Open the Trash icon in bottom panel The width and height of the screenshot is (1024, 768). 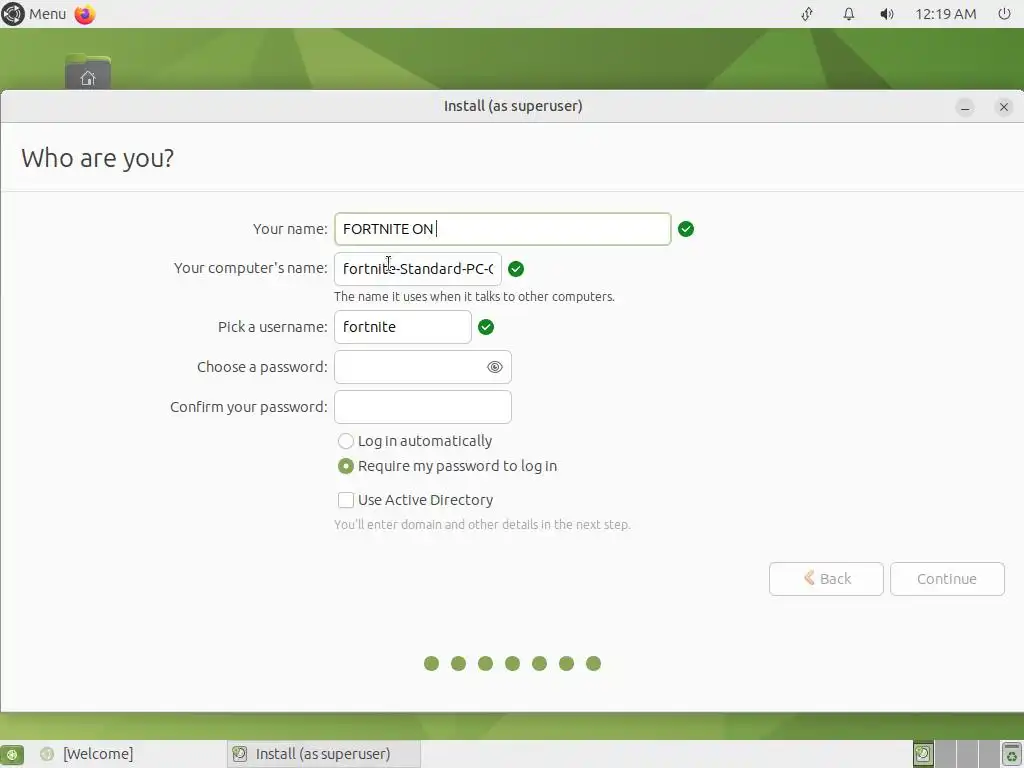click(1011, 754)
